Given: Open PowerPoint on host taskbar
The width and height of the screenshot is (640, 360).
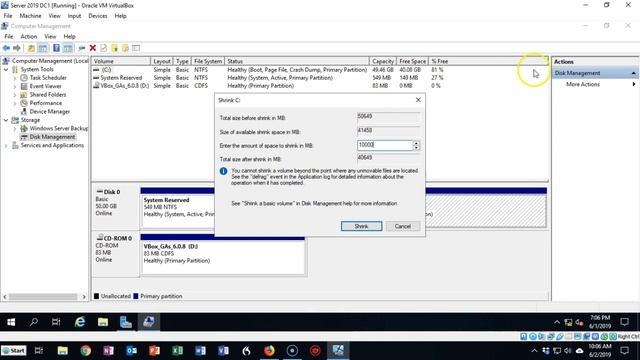Looking at the screenshot, I should tap(154, 351).
